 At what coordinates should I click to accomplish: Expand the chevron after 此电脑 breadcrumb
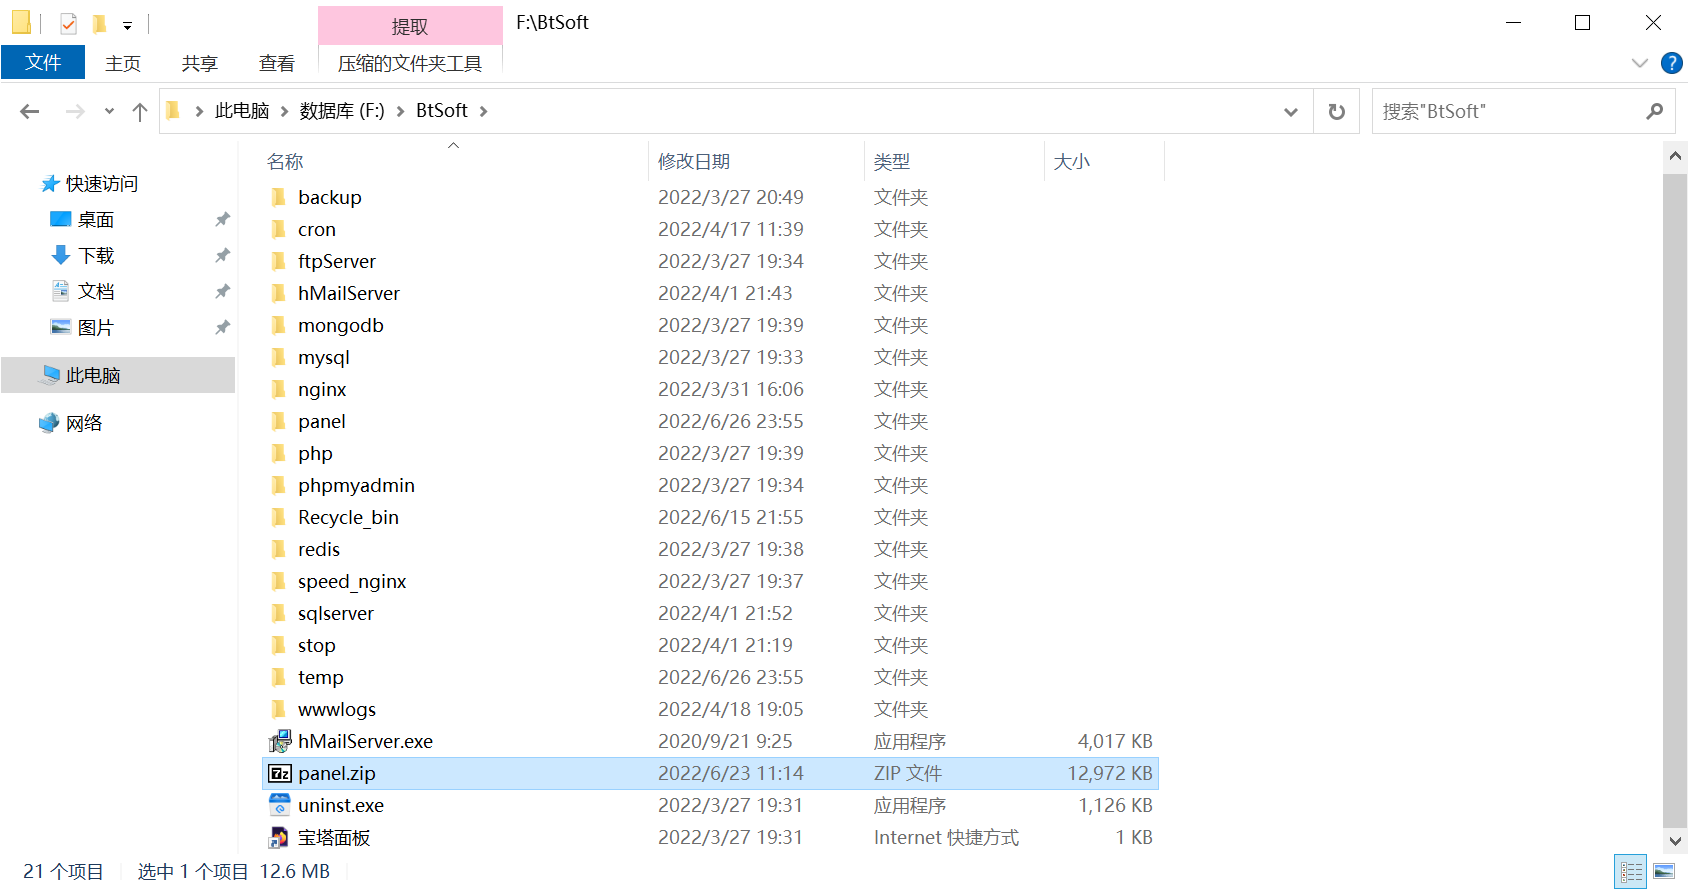(x=284, y=111)
